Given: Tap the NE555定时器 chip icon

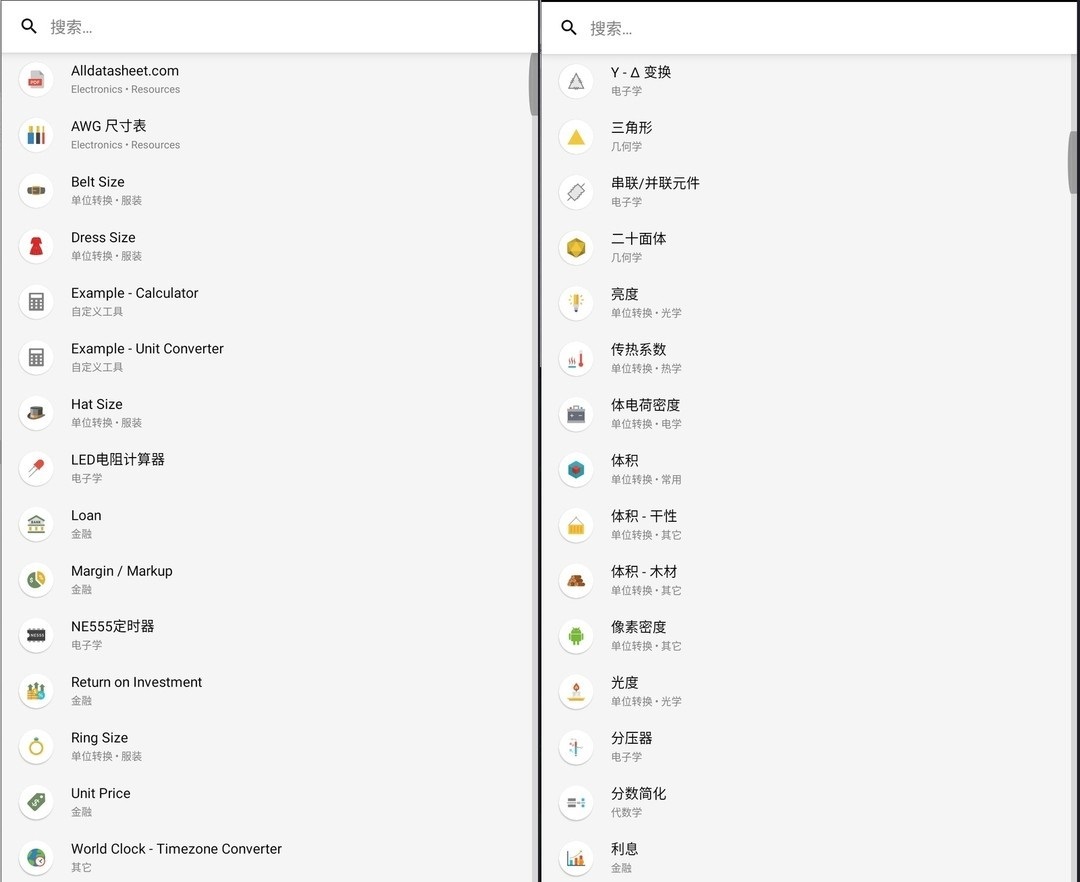Looking at the screenshot, I should click(36, 635).
